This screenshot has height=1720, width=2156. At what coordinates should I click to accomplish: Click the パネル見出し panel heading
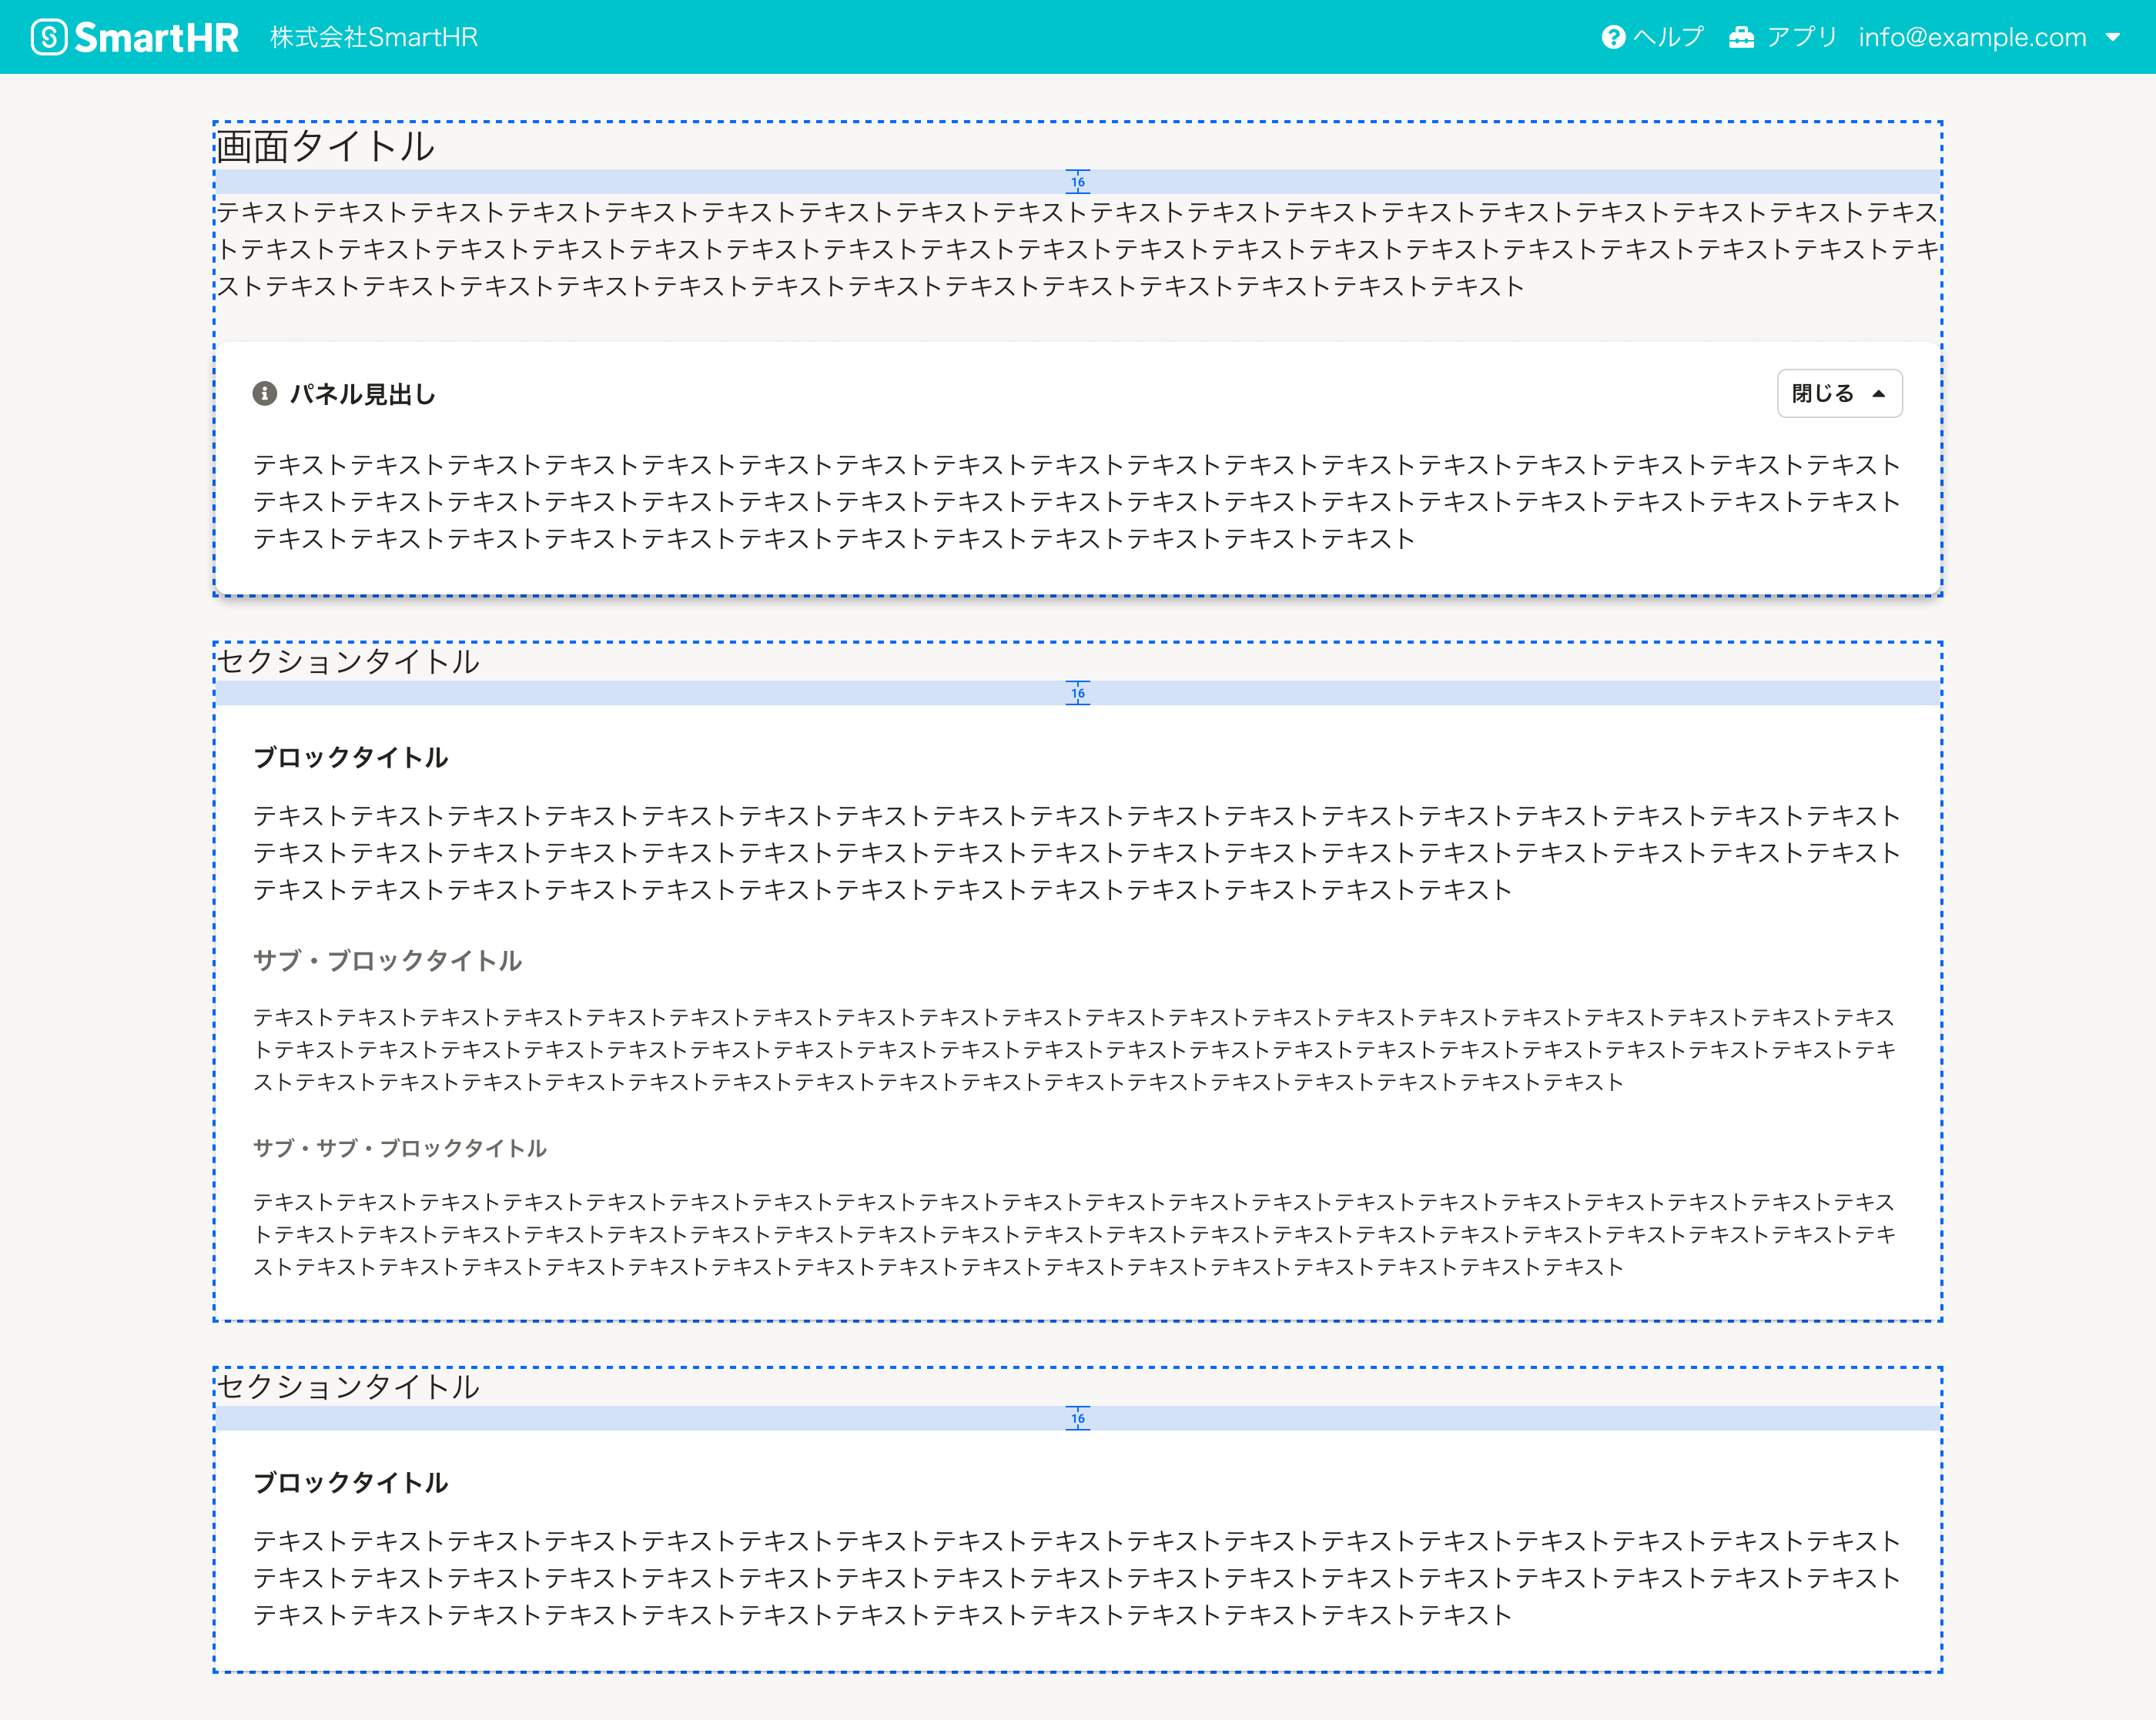click(362, 394)
